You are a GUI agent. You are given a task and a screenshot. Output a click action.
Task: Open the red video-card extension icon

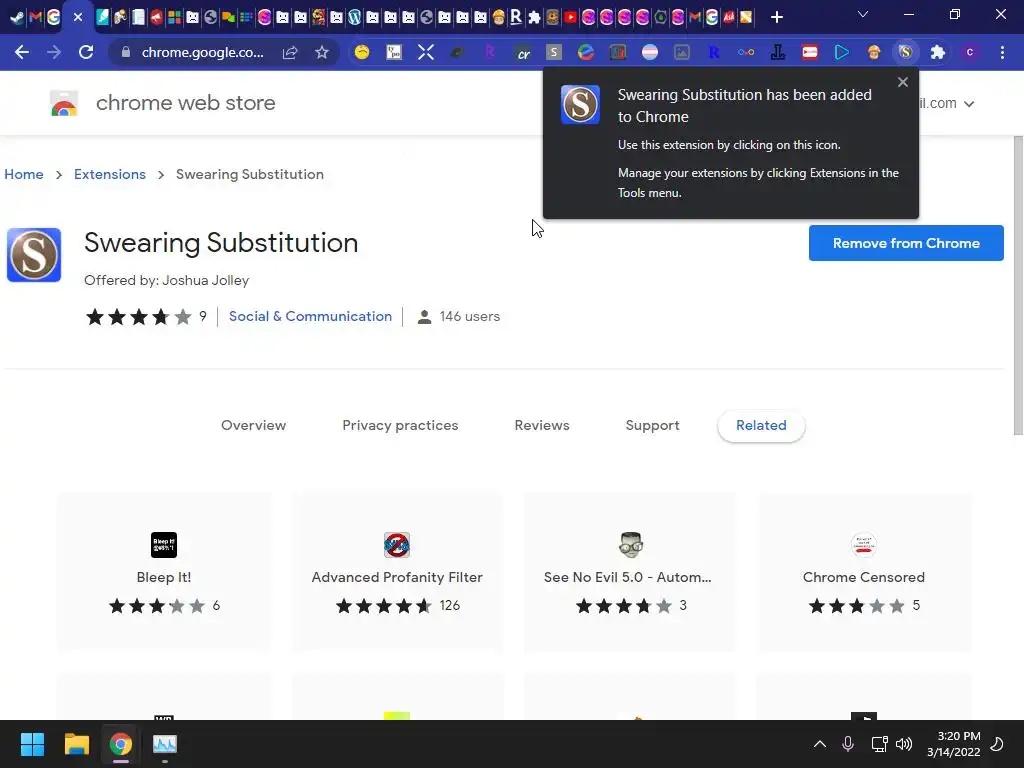(x=810, y=52)
